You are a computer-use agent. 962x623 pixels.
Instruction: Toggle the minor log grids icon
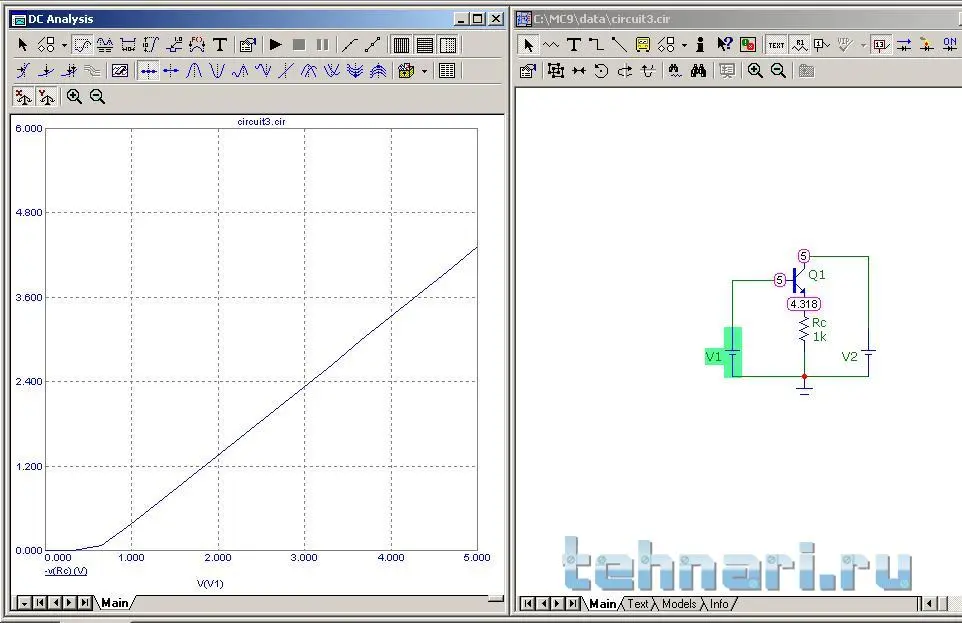tap(448, 45)
